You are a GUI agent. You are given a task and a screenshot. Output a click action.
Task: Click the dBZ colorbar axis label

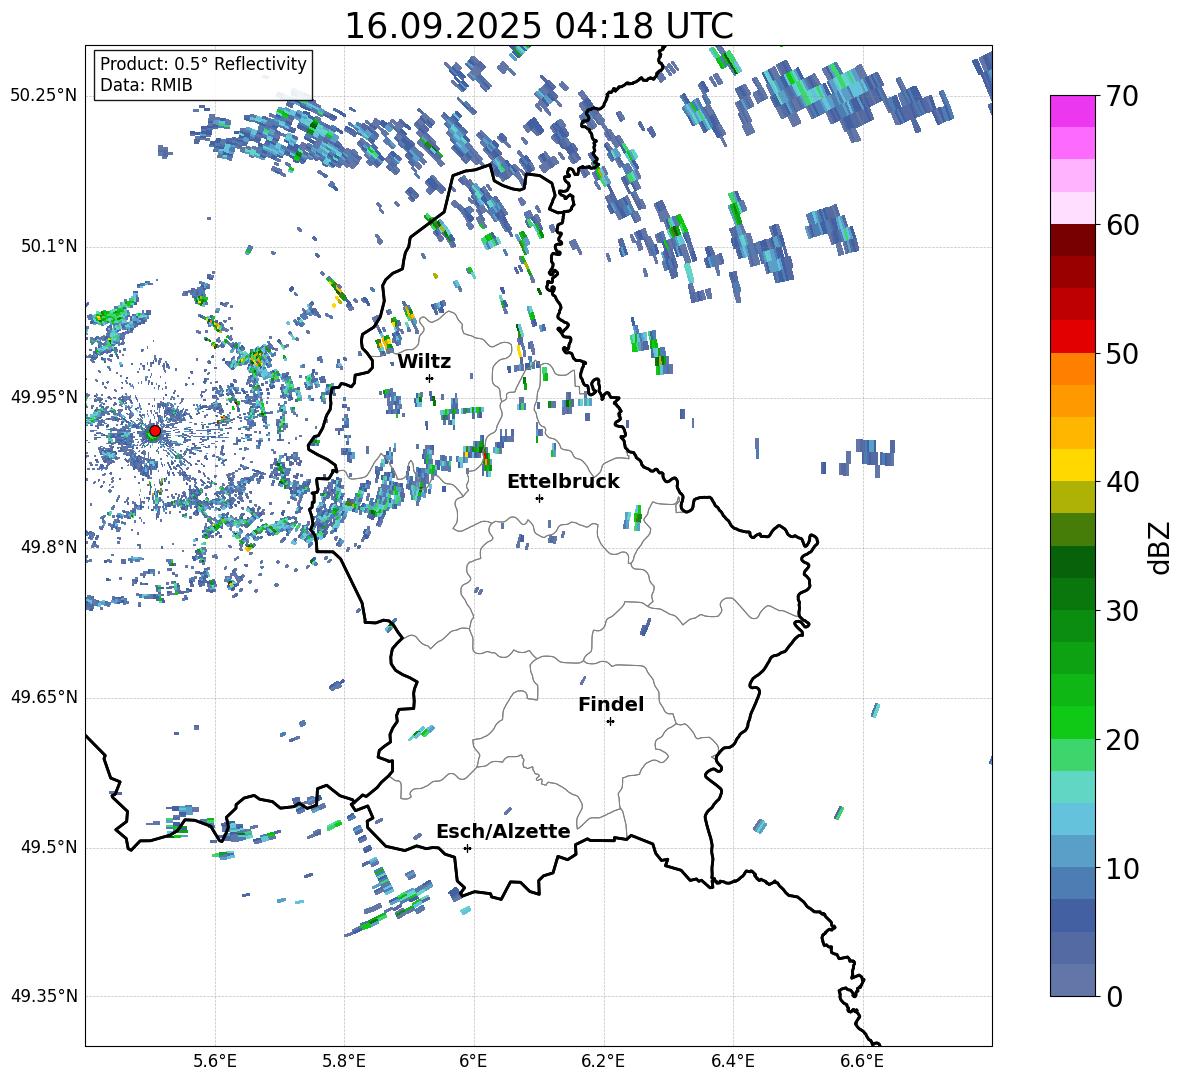[x=1161, y=547]
